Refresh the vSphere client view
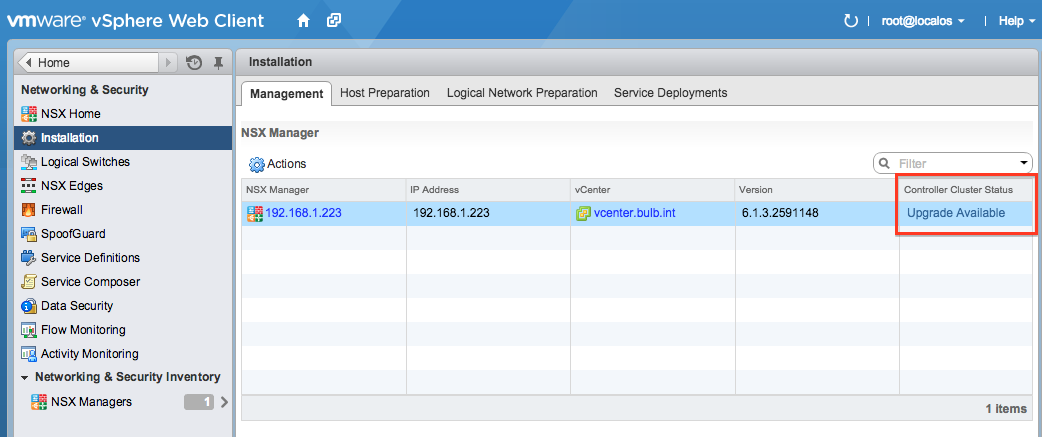1042x437 pixels. [x=850, y=21]
